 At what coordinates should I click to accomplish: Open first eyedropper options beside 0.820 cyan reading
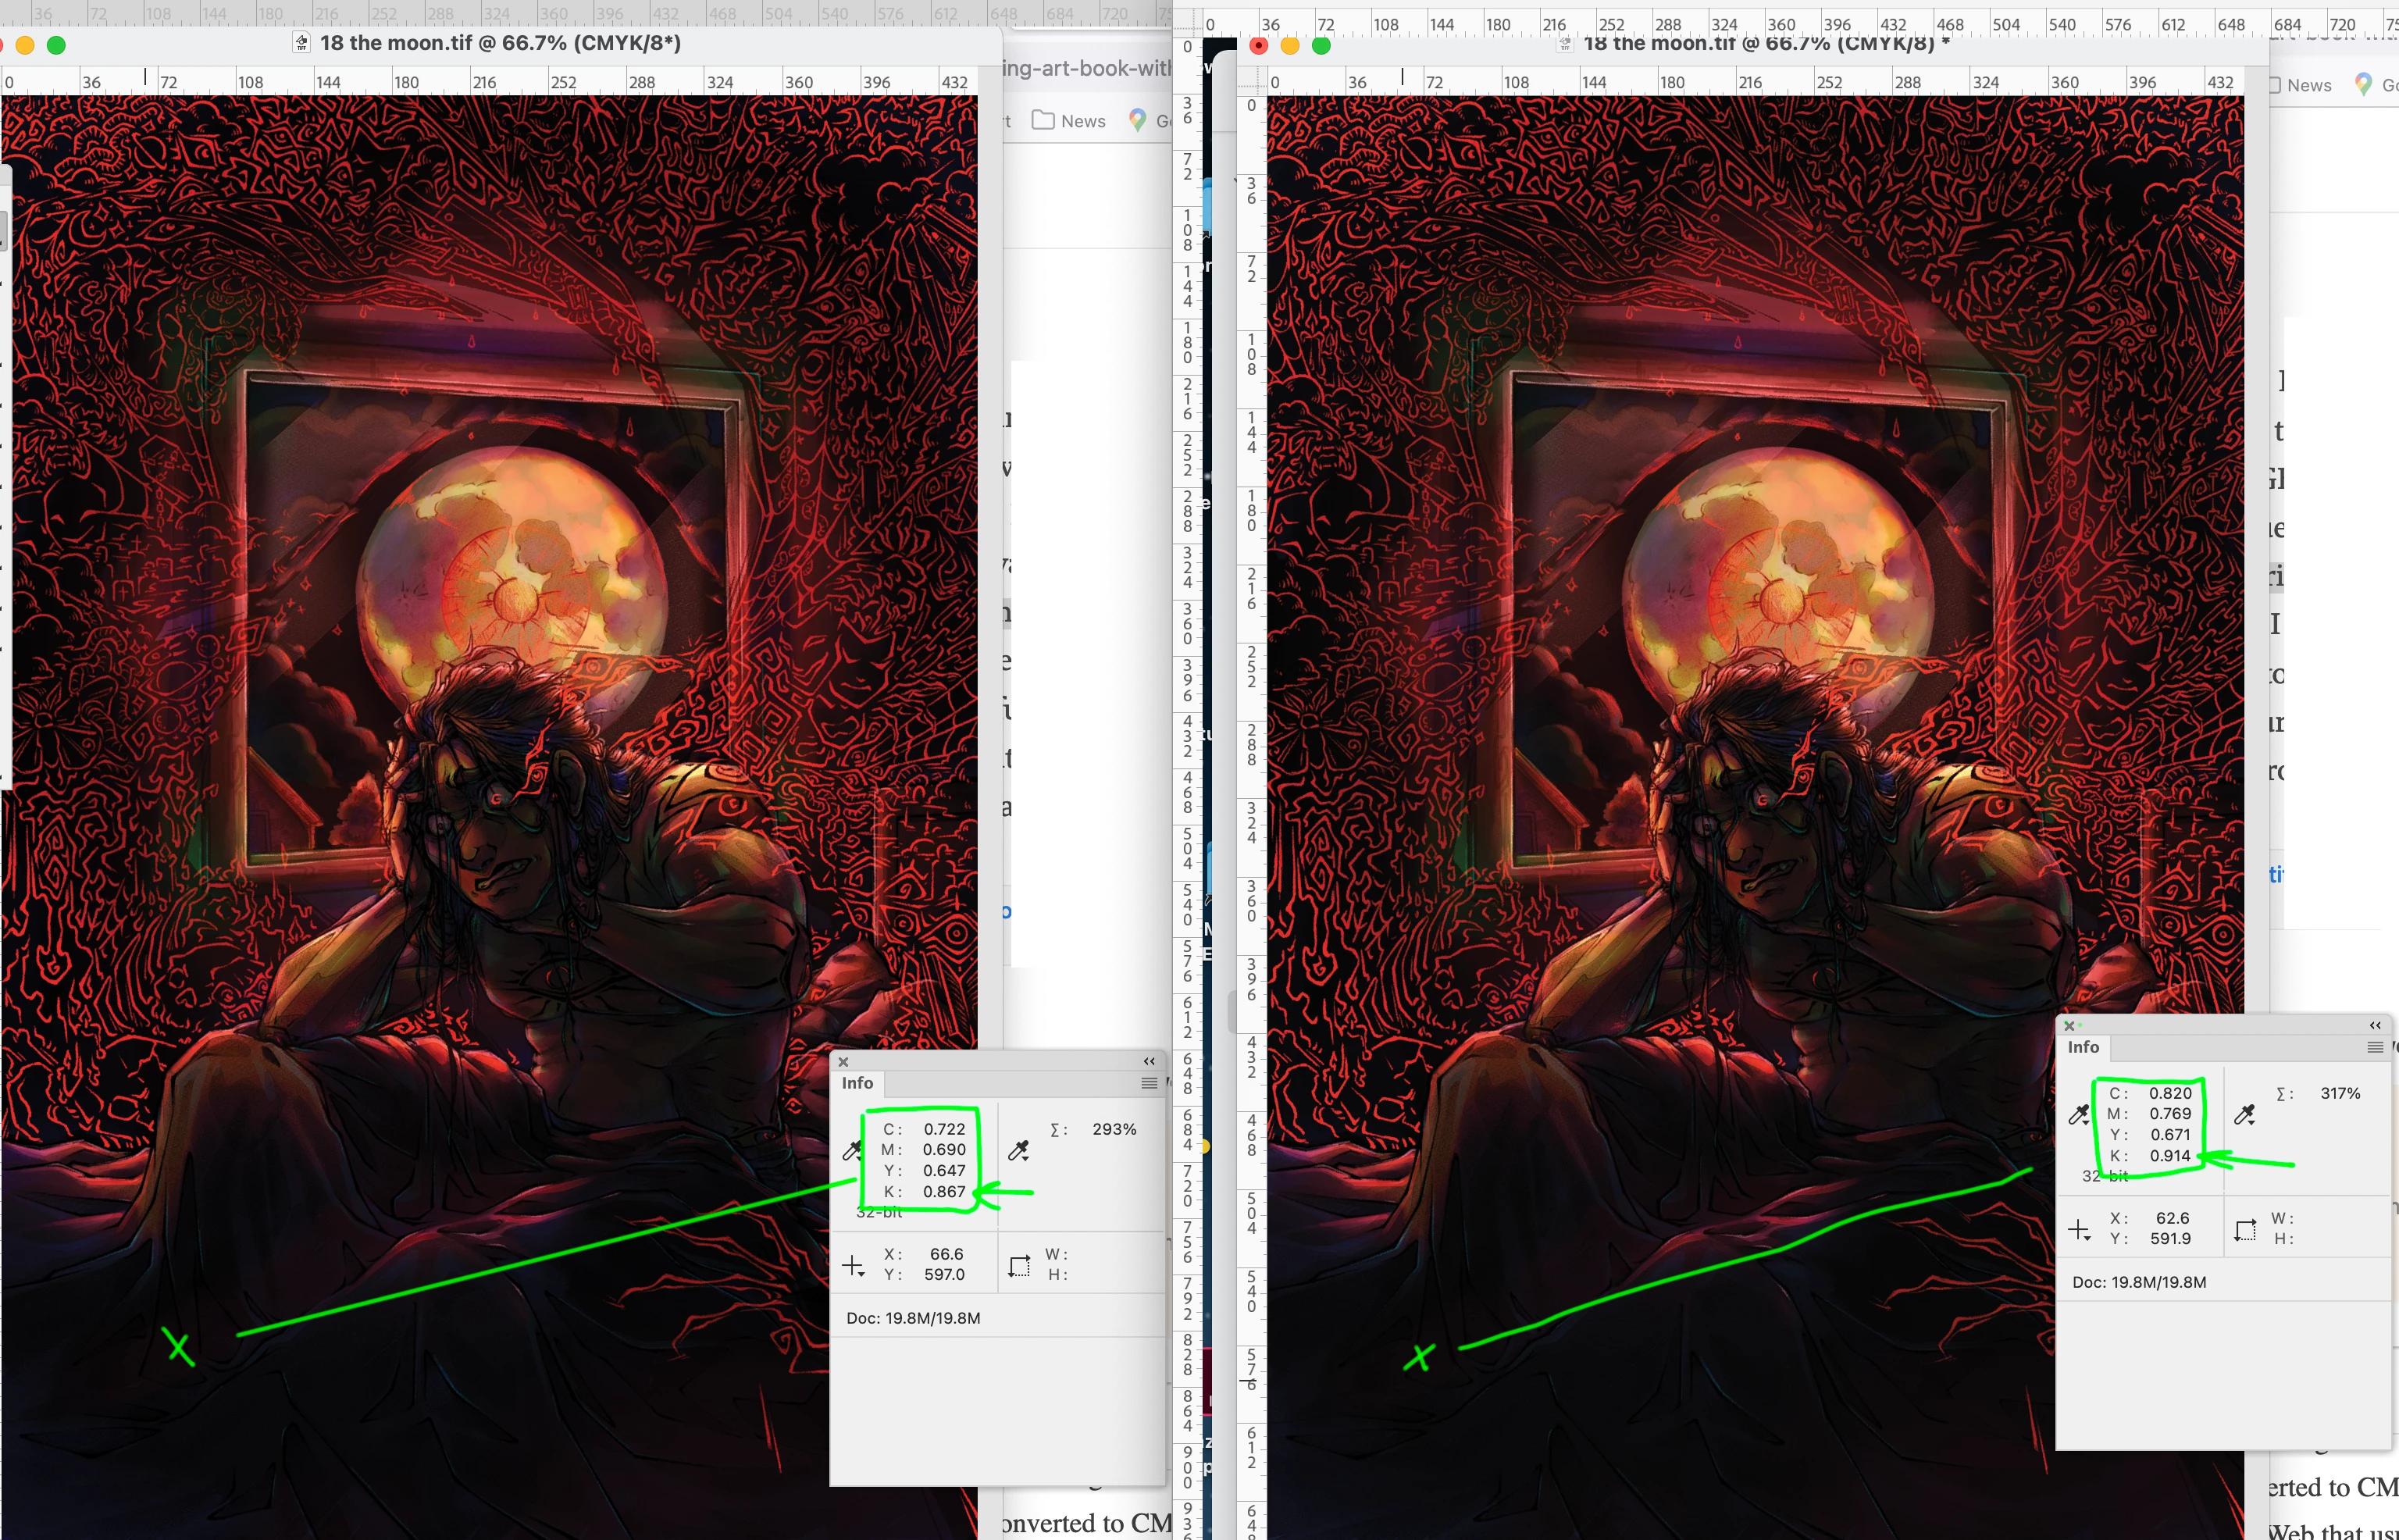click(x=2078, y=1115)
